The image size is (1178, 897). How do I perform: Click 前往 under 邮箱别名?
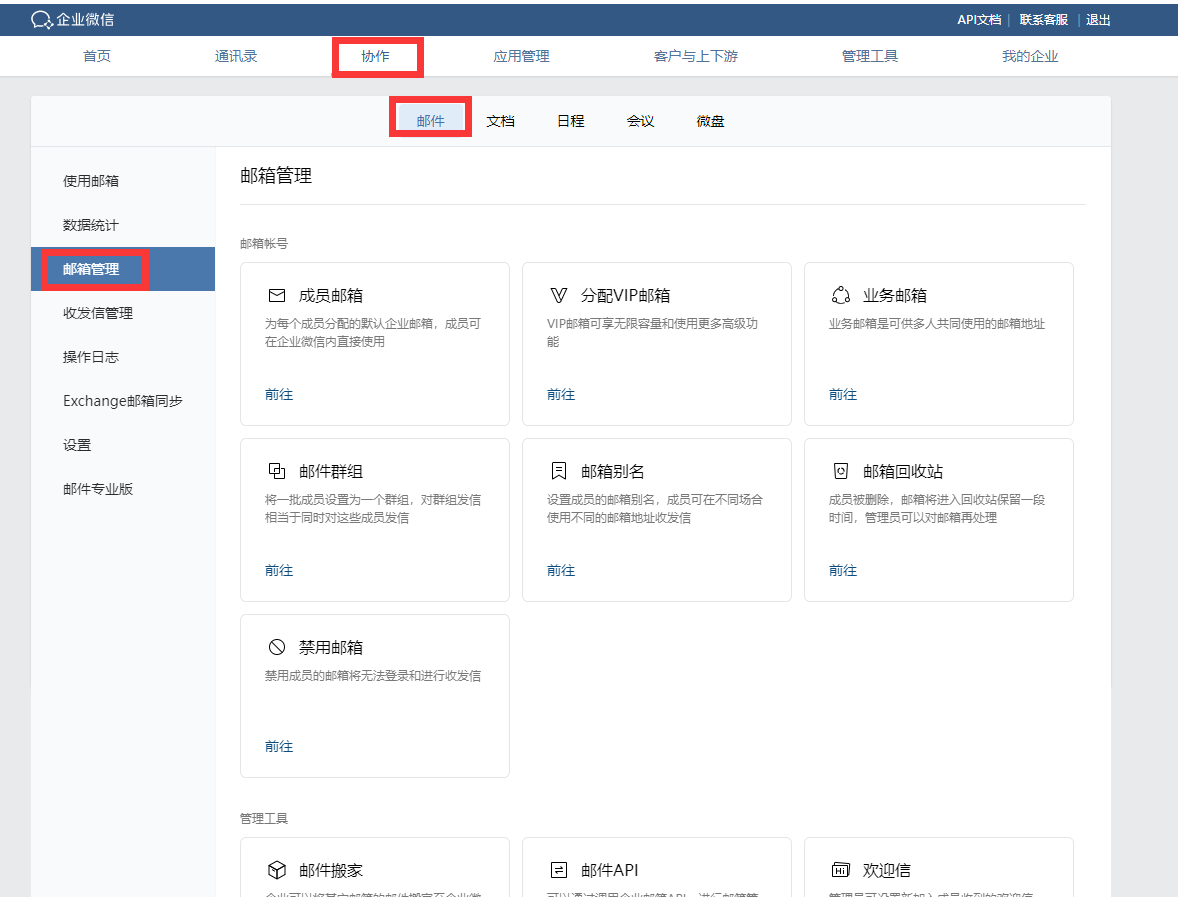560,570
